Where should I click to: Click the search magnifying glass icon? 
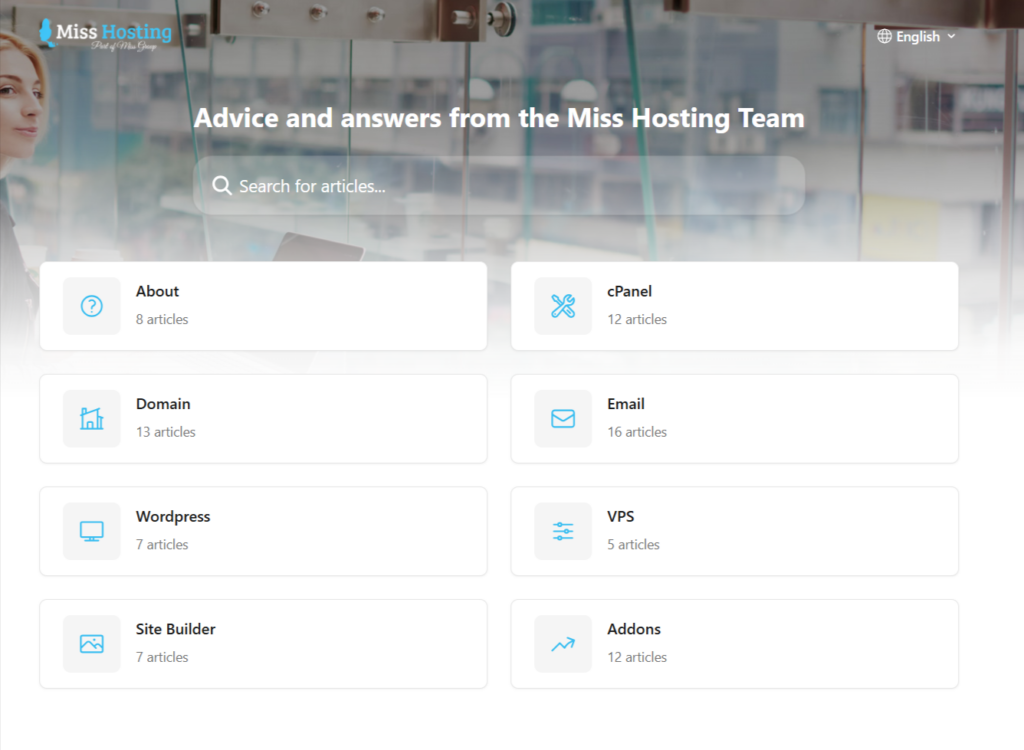[x=222, y=186]
